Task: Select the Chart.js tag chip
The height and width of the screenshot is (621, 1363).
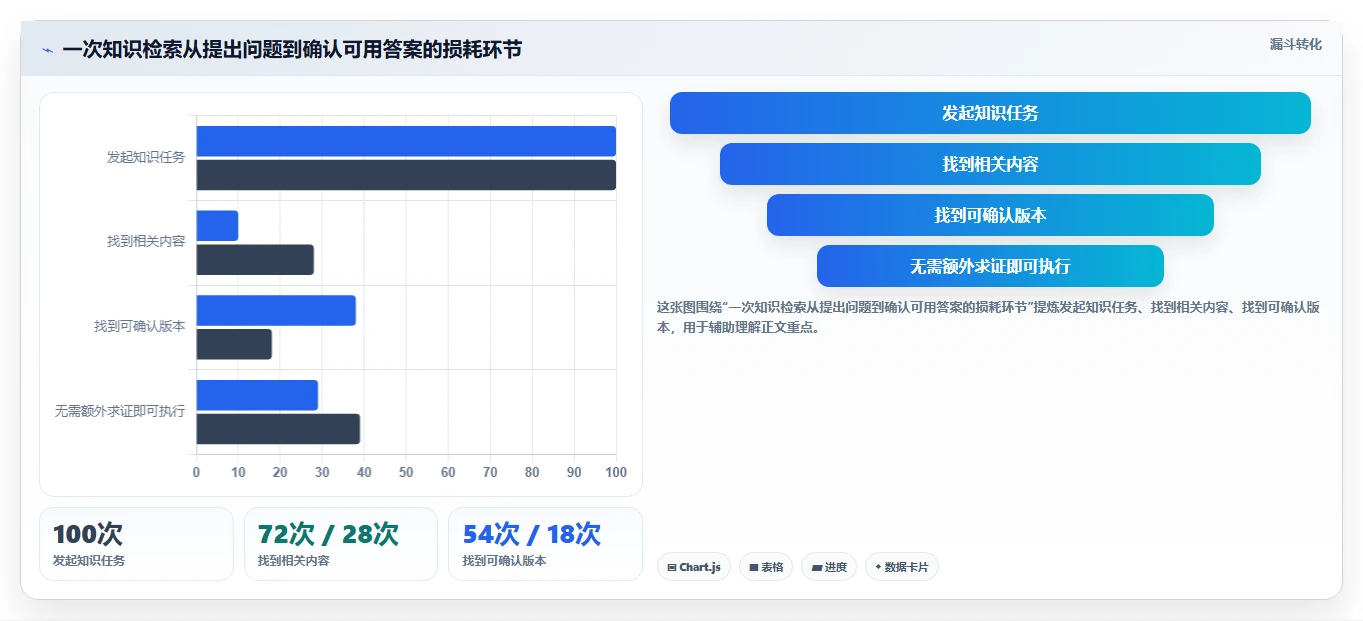Action: [x=694, y=567]
